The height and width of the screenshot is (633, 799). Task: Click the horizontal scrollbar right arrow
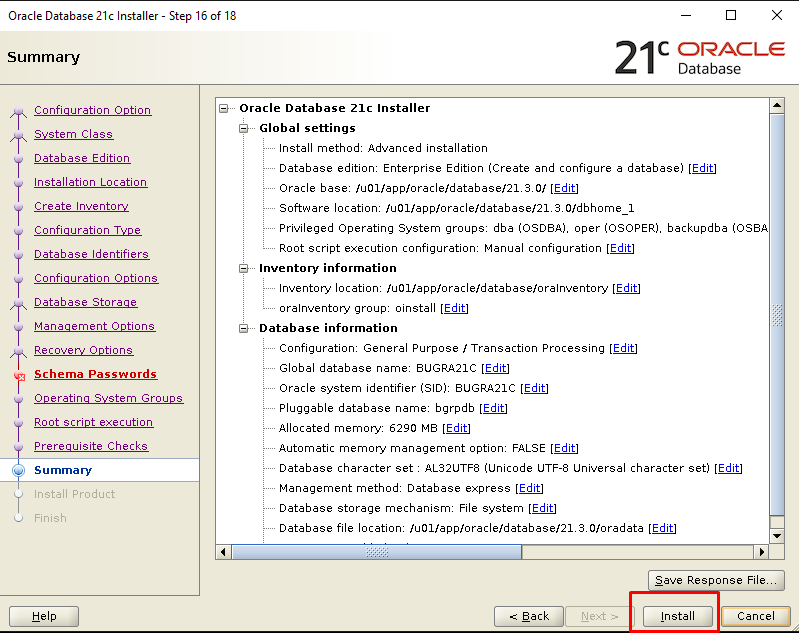click(761, 552)
